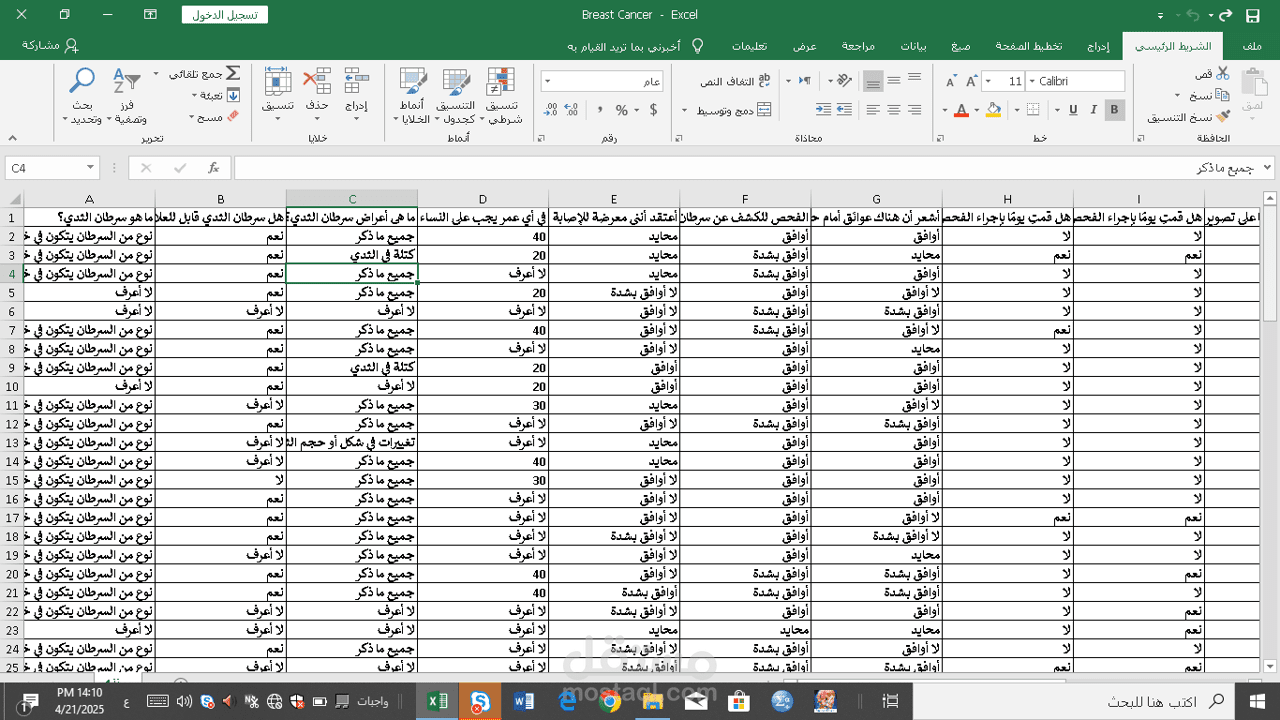Collapse the ribbon with the chevron
Screen dimensions: 1280x720
[x=13, y=138]
